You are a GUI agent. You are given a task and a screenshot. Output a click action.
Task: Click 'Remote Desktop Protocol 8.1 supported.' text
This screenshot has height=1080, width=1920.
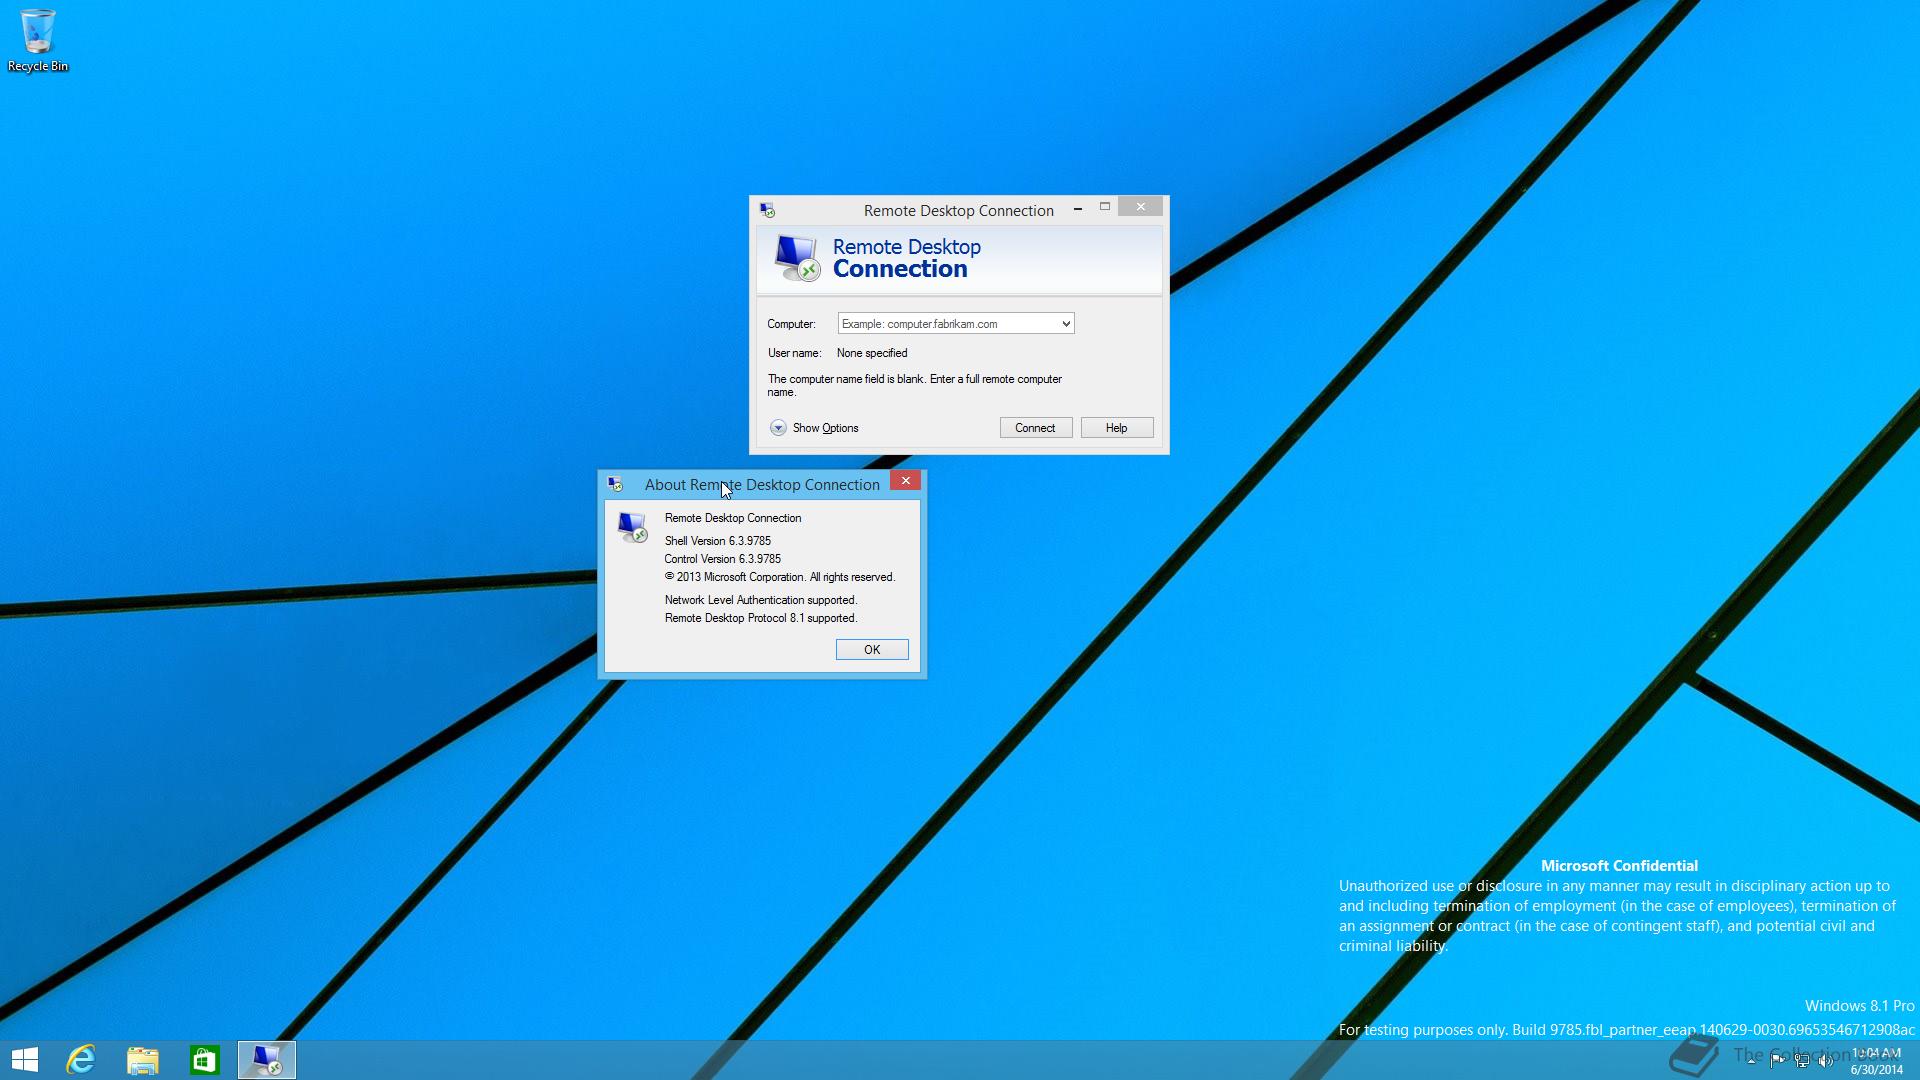pos(761,618)
